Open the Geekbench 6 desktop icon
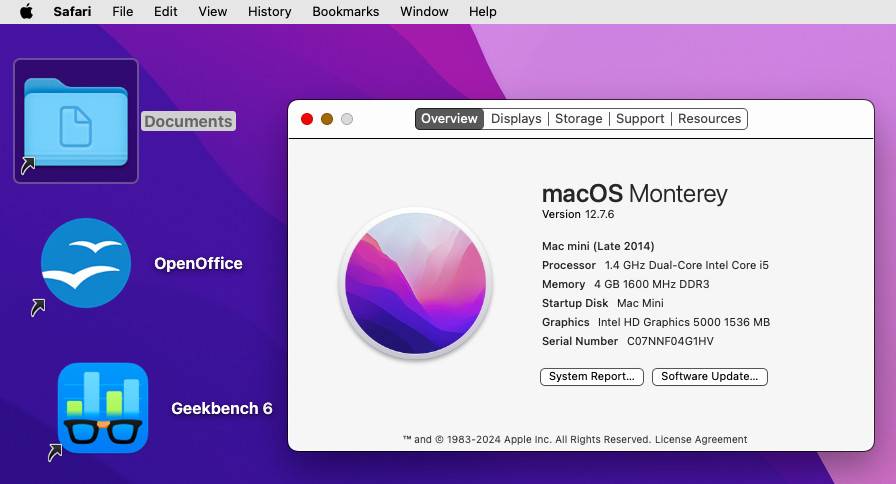The height and width of the screenshot is (484, 896). coord(103,408)
